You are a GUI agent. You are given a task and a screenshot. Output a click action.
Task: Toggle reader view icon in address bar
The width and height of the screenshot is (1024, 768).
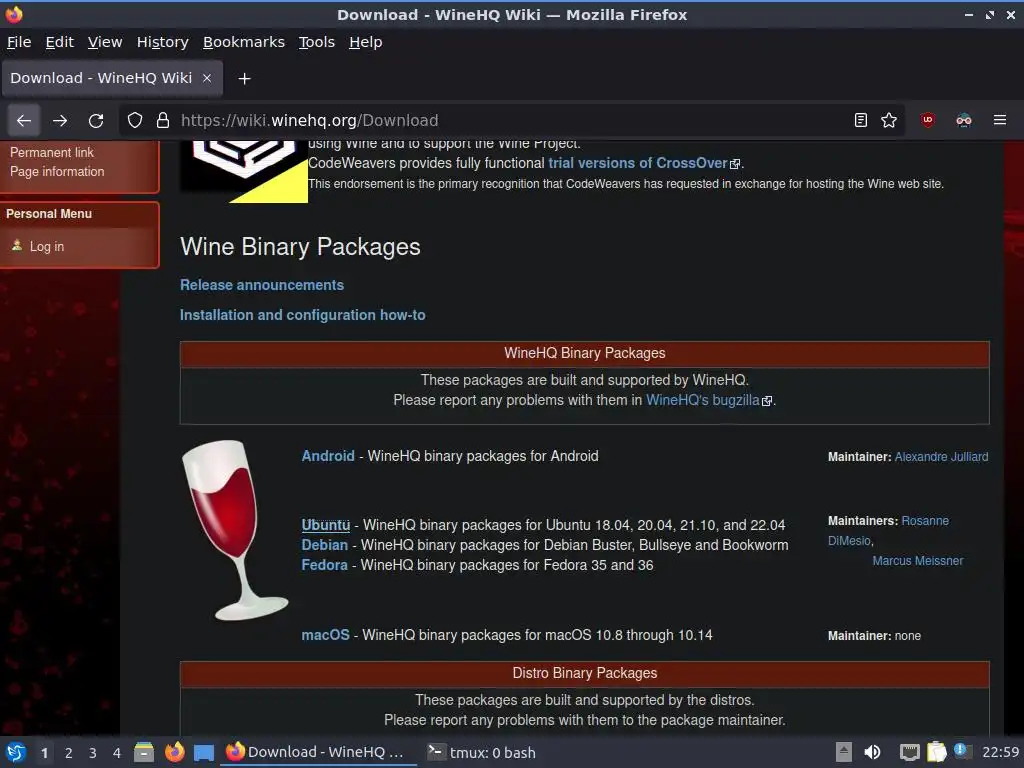861,120
